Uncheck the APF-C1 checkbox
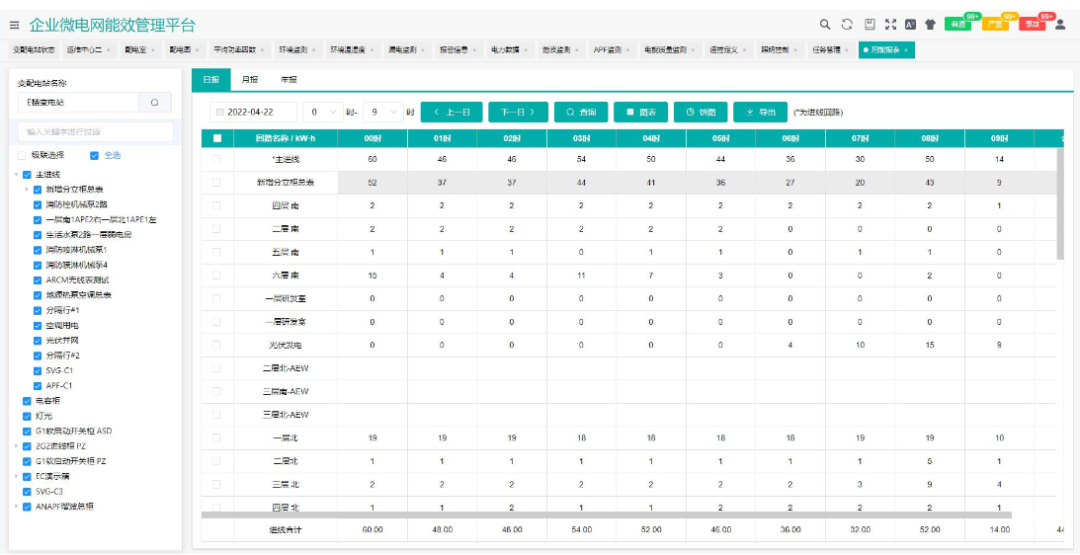Screen dimensions: 1080x555 (x=38, y=386)
